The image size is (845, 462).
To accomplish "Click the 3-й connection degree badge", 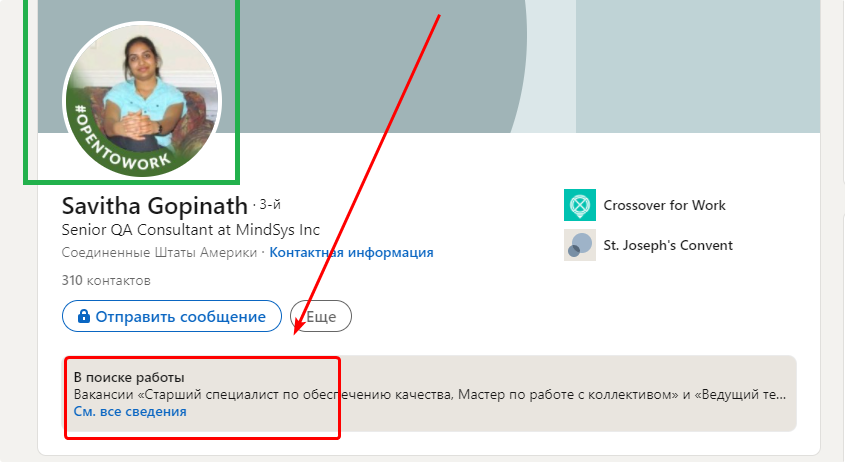I will tap(270, 204).
